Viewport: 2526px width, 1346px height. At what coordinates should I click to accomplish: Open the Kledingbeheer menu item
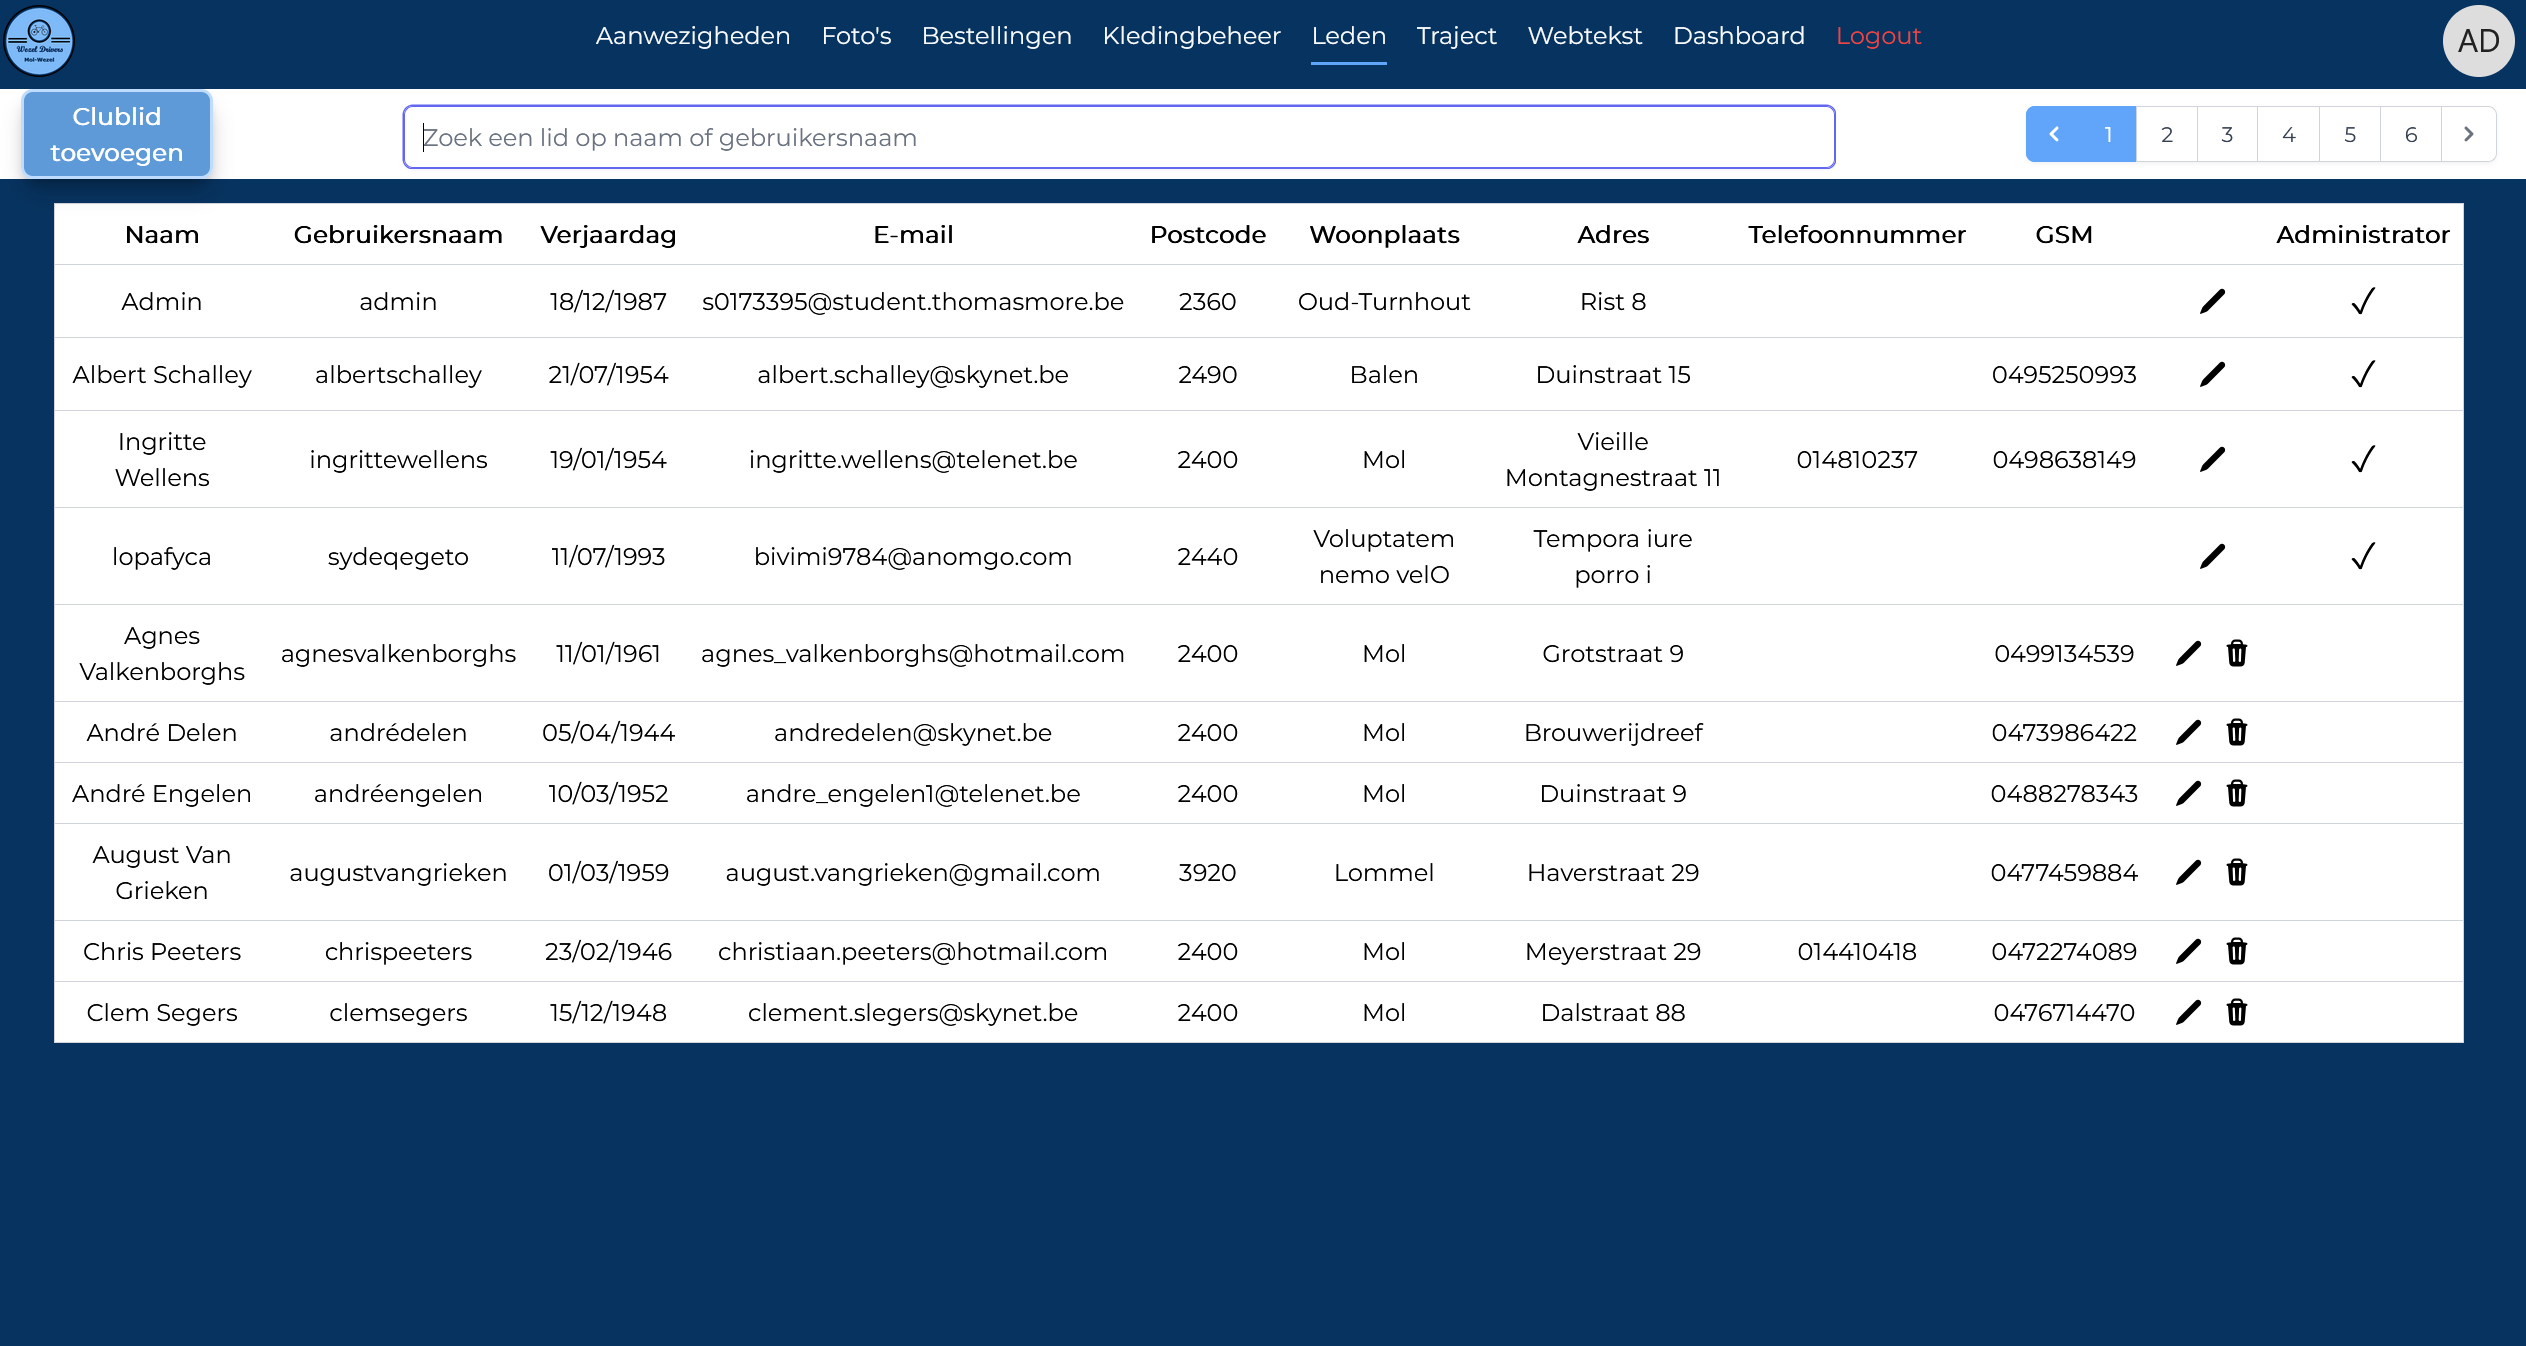pos(1192,35)
